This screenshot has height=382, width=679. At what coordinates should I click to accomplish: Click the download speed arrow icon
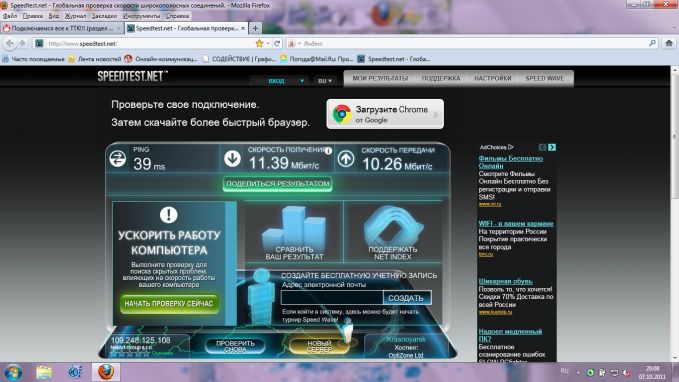point(233,159)
